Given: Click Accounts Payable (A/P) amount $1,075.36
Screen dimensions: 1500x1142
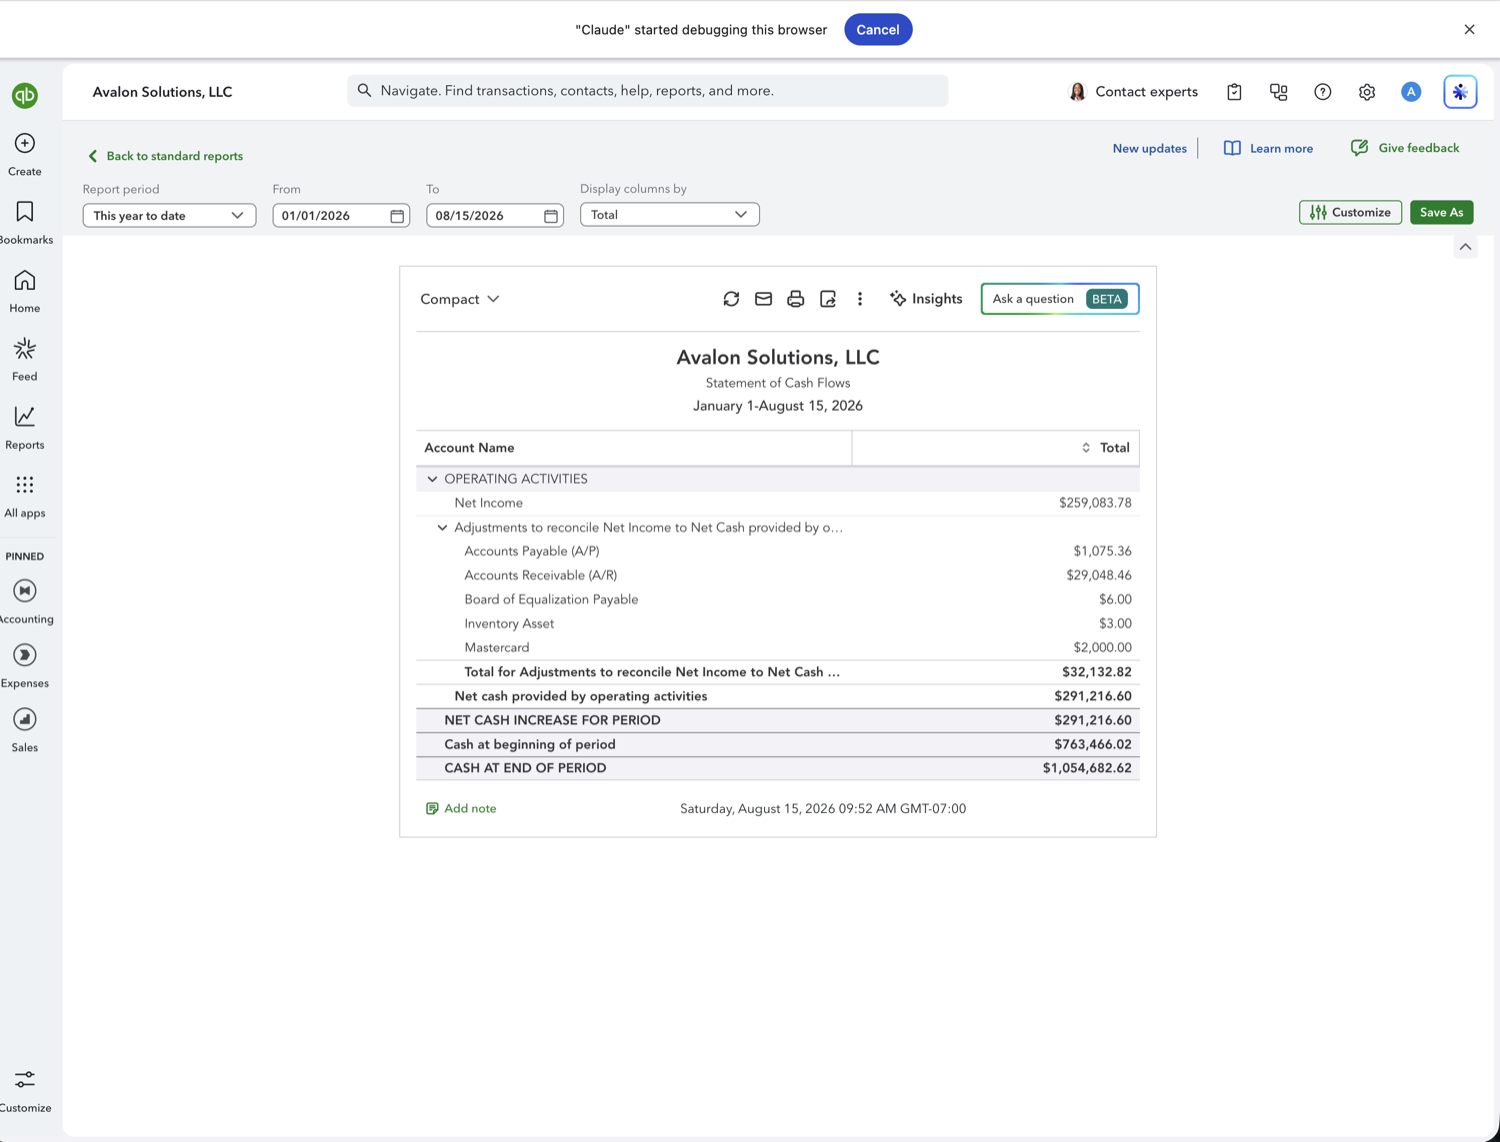Looking at the screenshot, I should (1102, 551).
